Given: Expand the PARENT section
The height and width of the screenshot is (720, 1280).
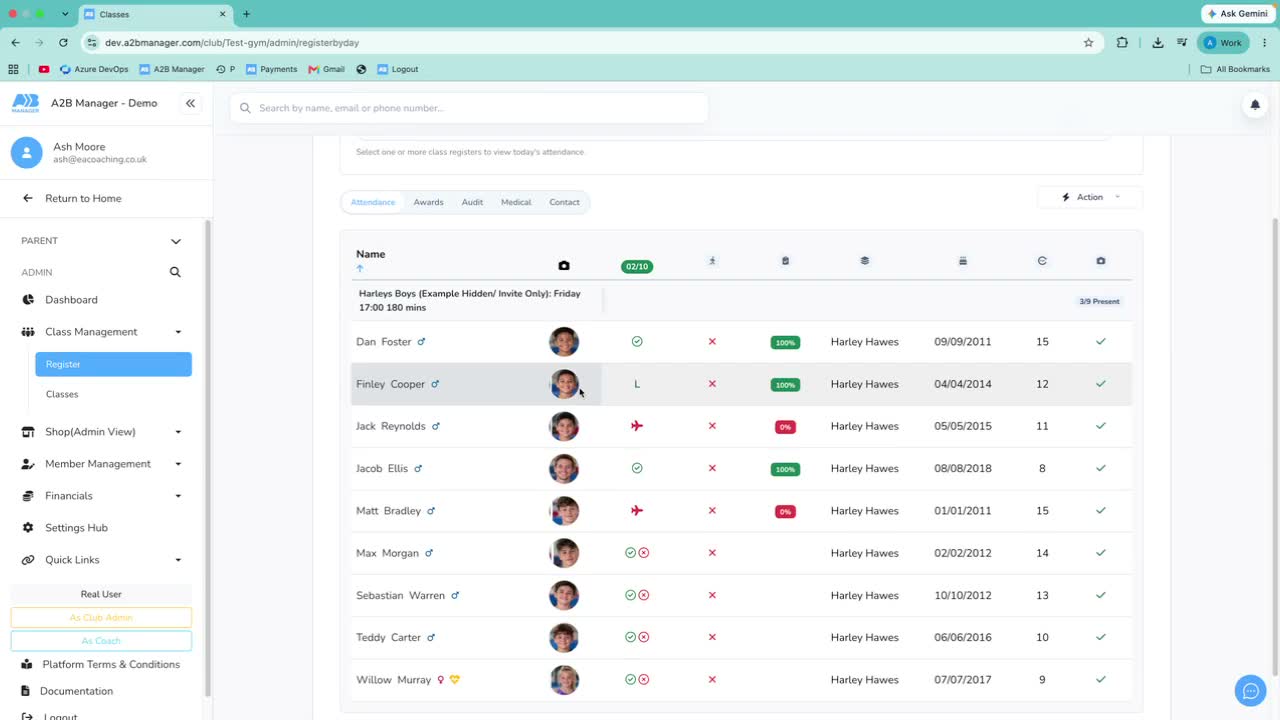Looking at the screenshot, I should point(176,241).
